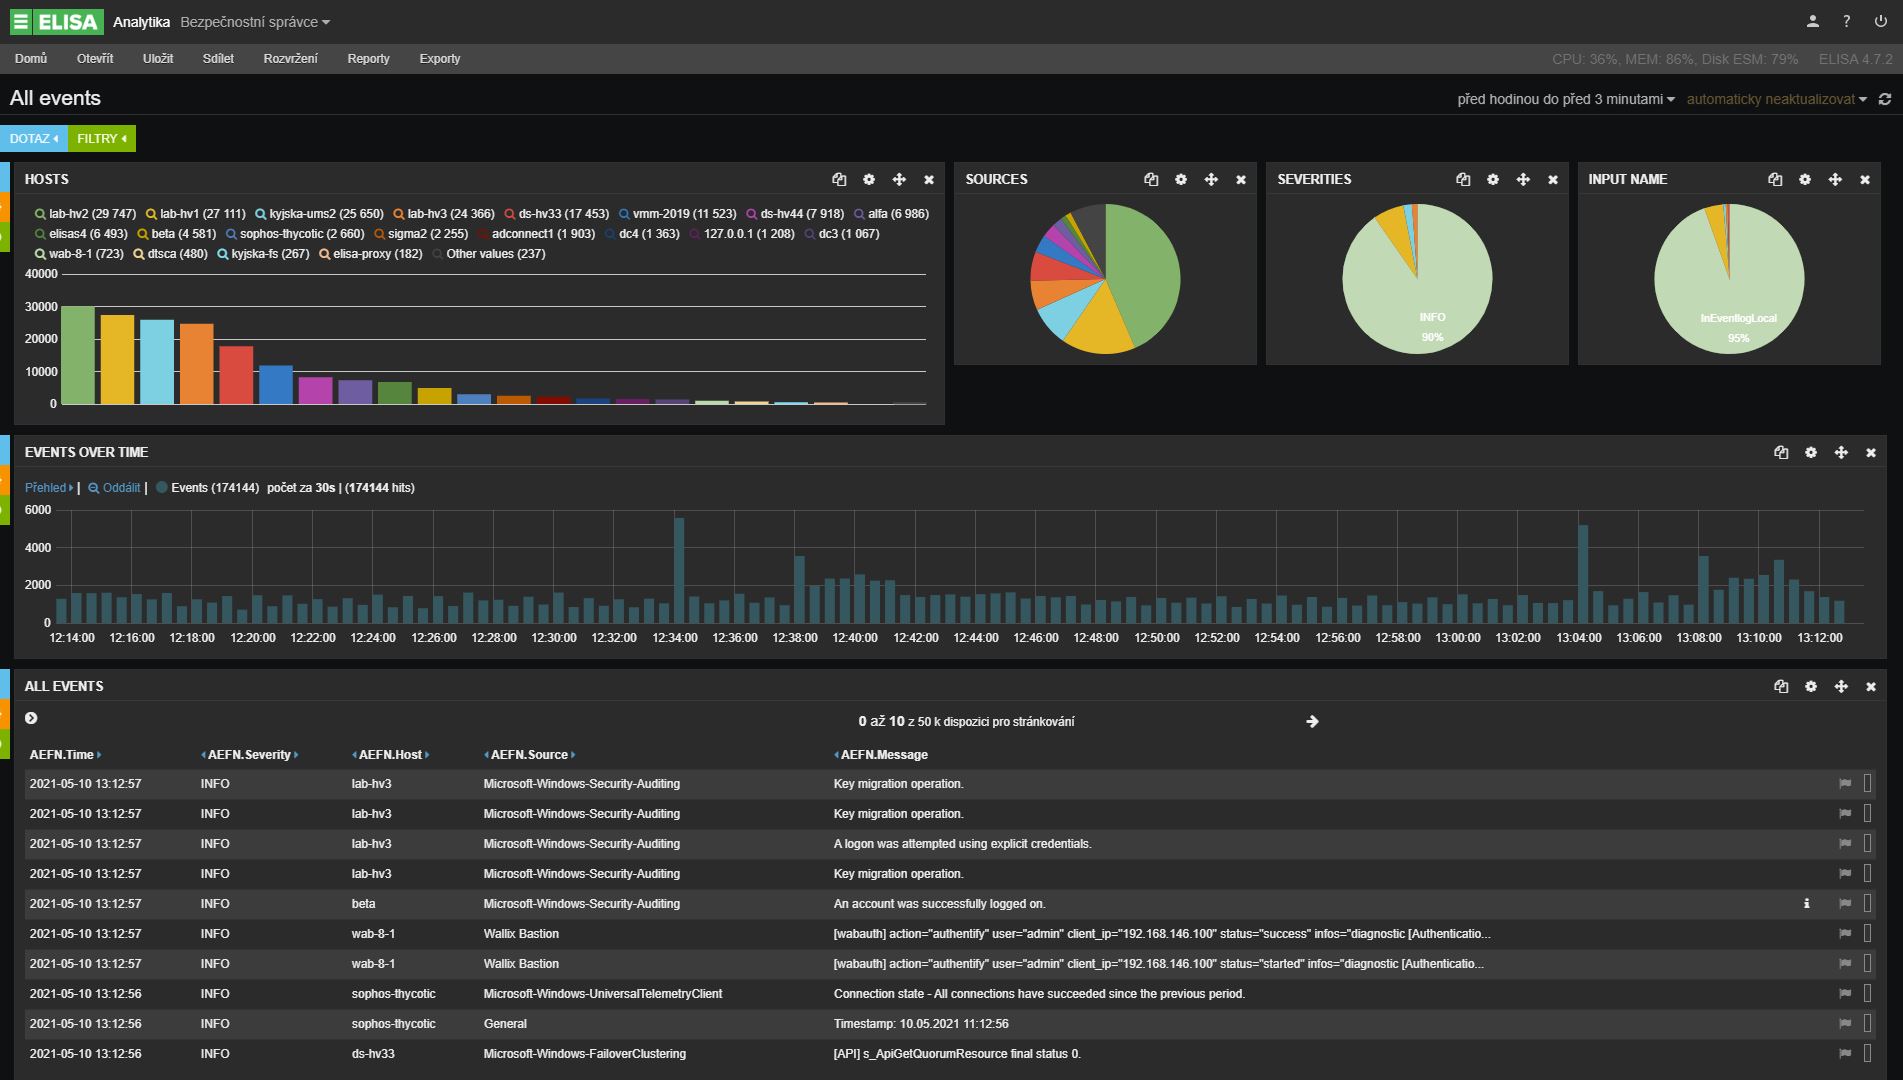
Task: Click the power logout icon
Action: (1880, 21)
